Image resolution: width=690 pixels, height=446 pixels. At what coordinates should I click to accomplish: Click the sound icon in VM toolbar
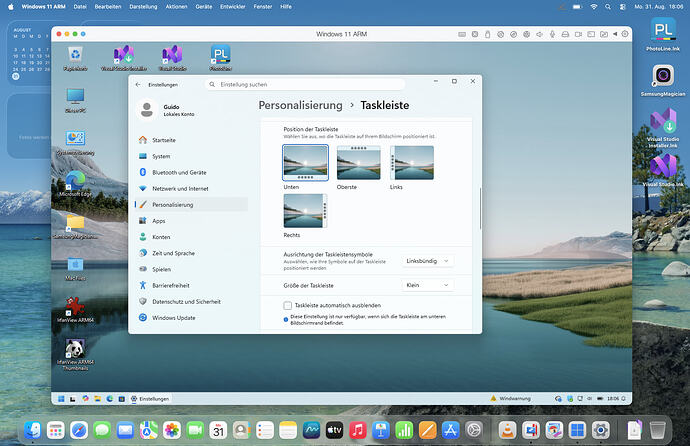click(539, 34)
